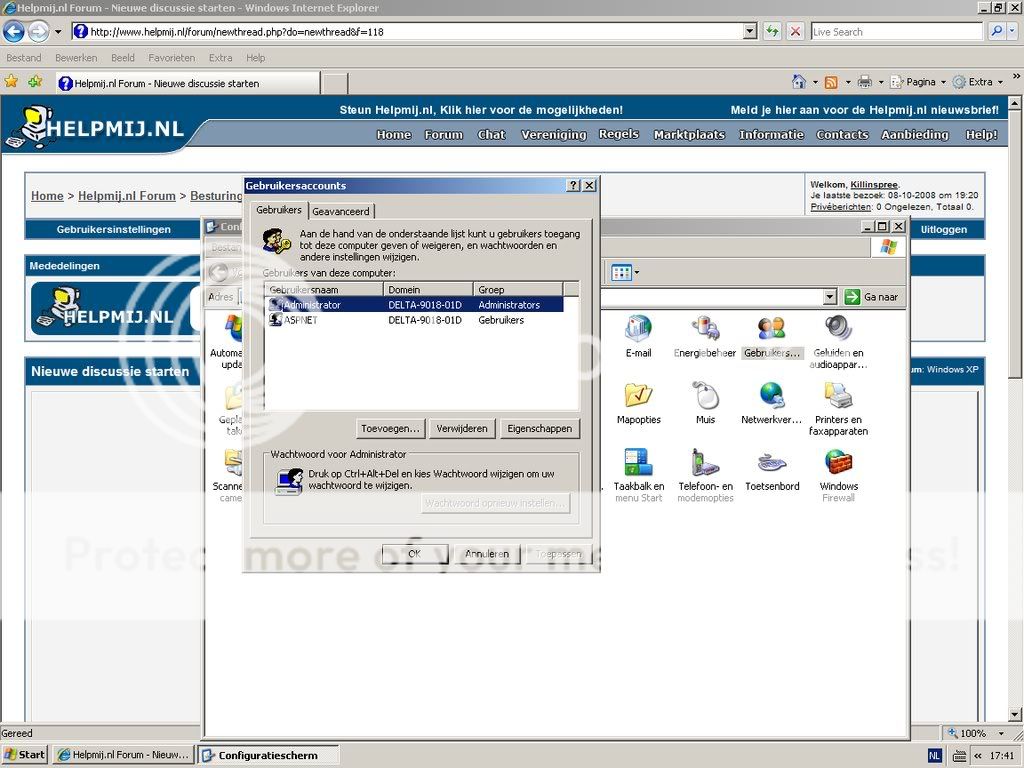
Task: Click the help question mark in Gebruikersaccounts title bar
Action: (x=573, y=185)
